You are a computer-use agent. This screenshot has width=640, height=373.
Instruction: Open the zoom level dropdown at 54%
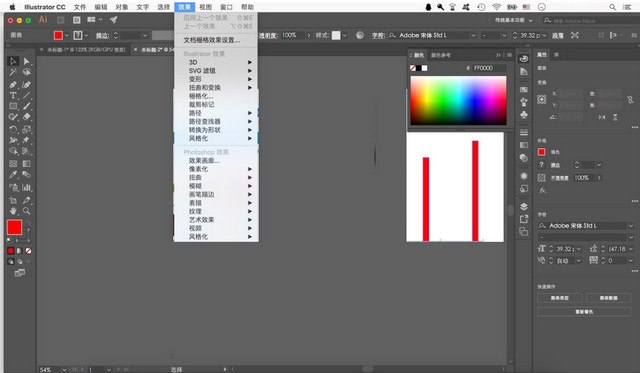64,370
